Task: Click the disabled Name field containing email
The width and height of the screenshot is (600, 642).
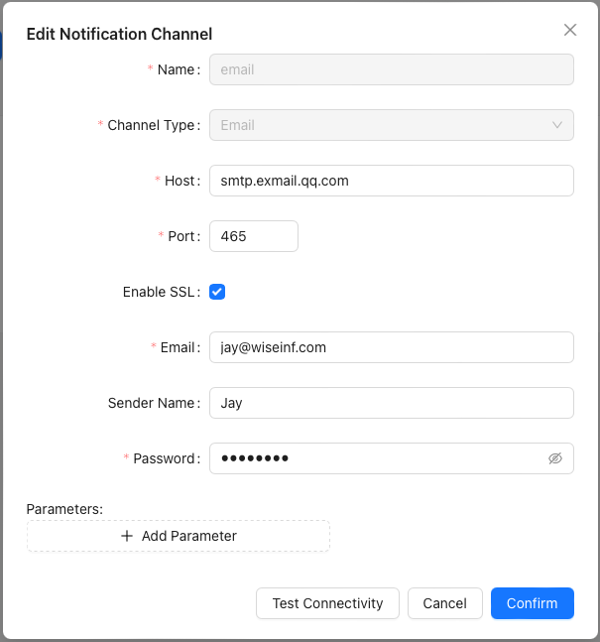Action: (391, 70)
